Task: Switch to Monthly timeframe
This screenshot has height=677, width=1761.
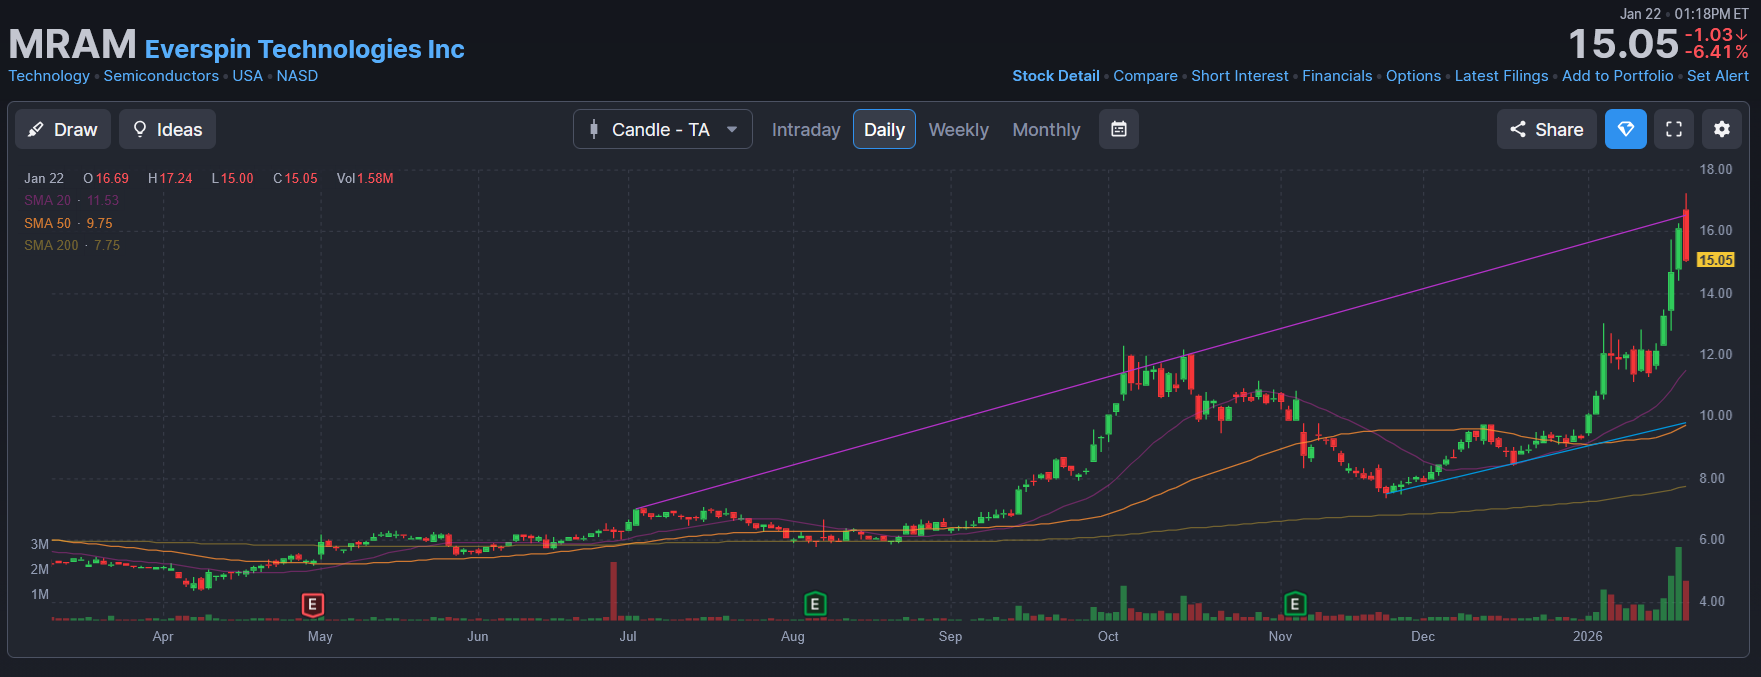Action: coord(1046,129)
